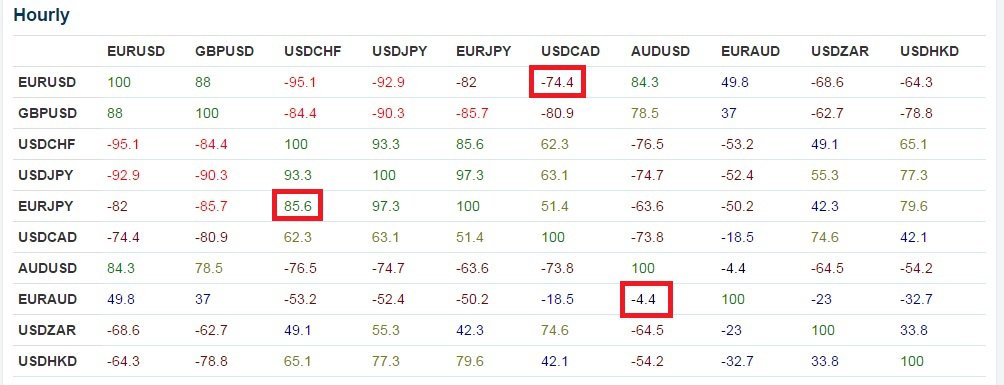The width and height of the screenshot is (1004, 385).
Task: Click the highlighted -4.4 EURAUD/AUDUSD cell
Action: [646, 299]
